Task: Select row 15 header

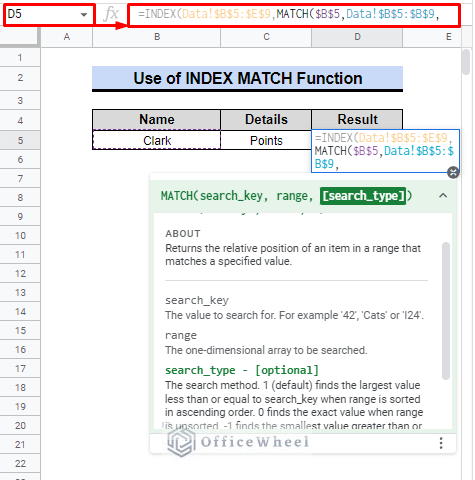Action: tap(20, 331)
